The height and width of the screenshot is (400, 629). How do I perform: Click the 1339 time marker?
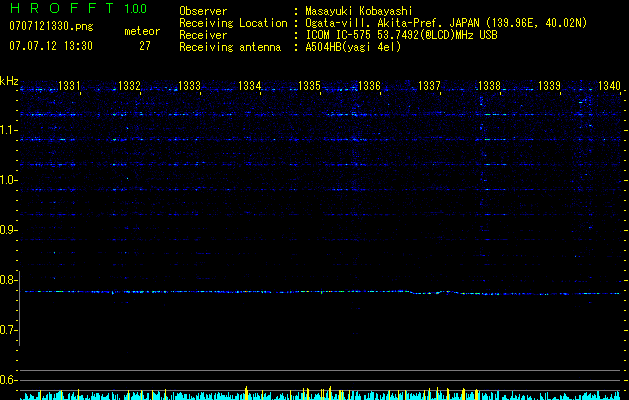point(549,86)
